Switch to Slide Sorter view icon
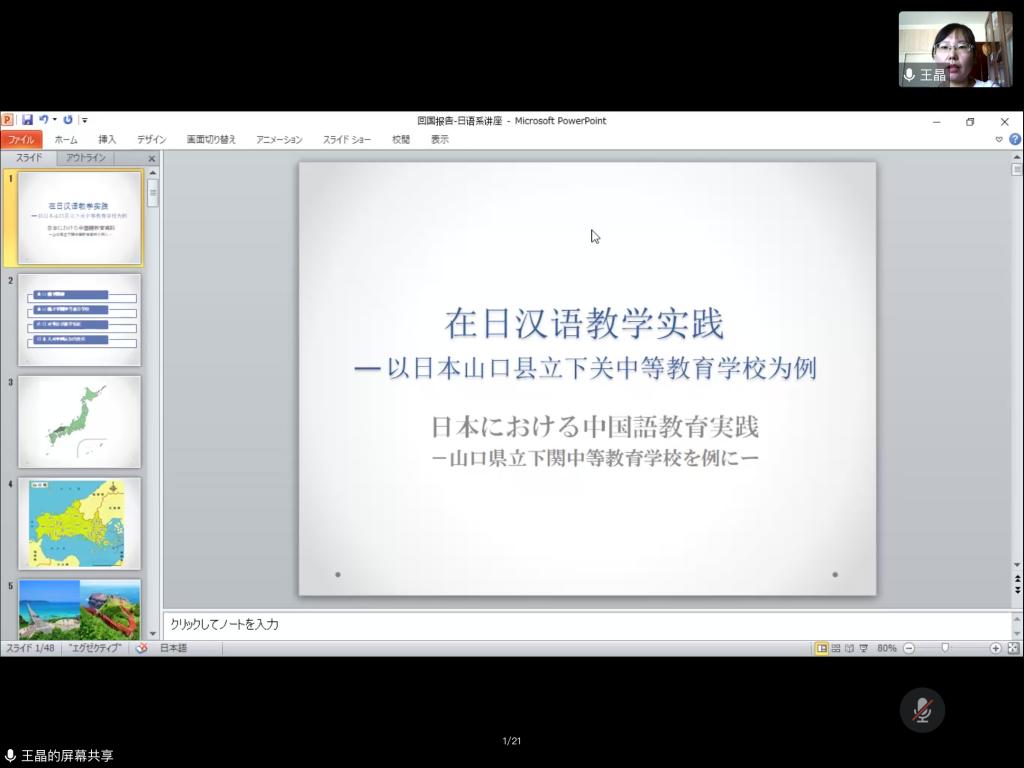The width and height of the screenshot is (1024, 768). [836, 649]
